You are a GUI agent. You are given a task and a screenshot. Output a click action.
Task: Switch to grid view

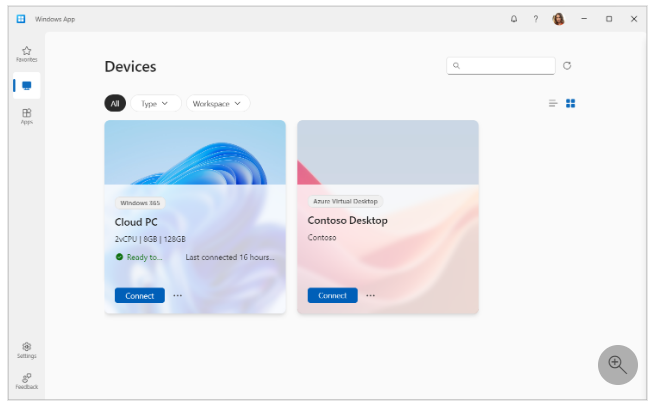click(571, 103)
